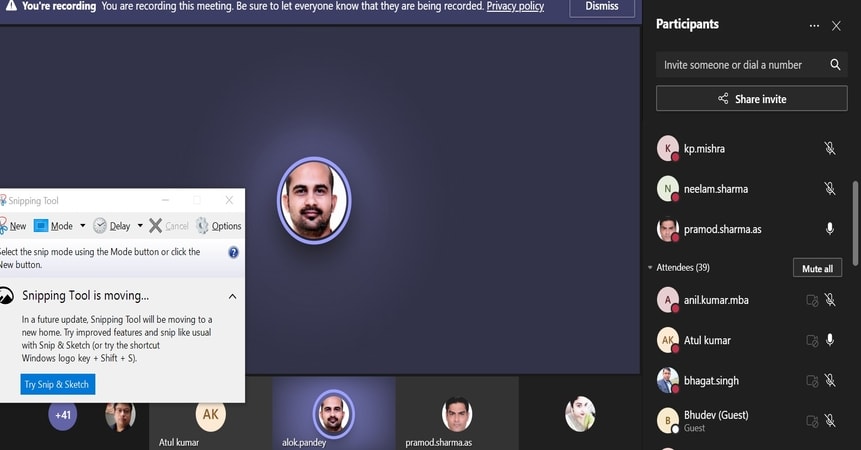The height and width of the screenshot is (450, 861).
Task: Click the search icon in invite field
Action: (x=835, y=65)
